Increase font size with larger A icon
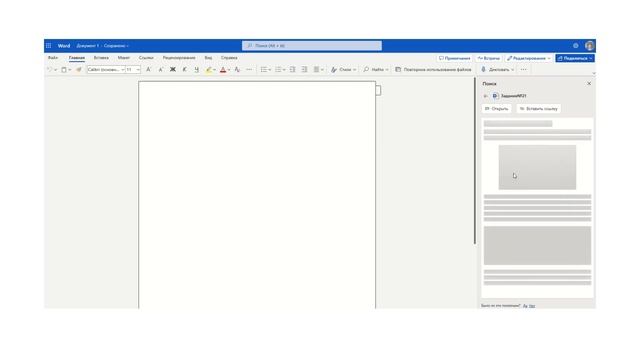The width and height of the screenshot is (640, 360). point(149,70)
